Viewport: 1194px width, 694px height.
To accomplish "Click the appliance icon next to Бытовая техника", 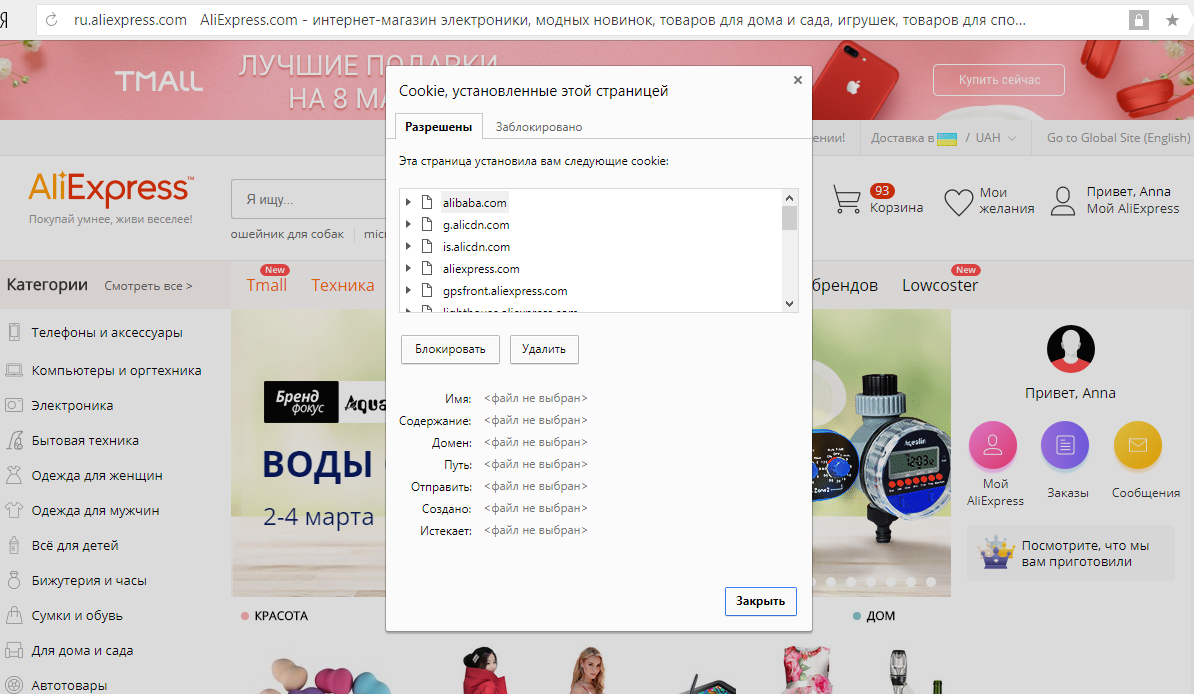I will point(14,440).
